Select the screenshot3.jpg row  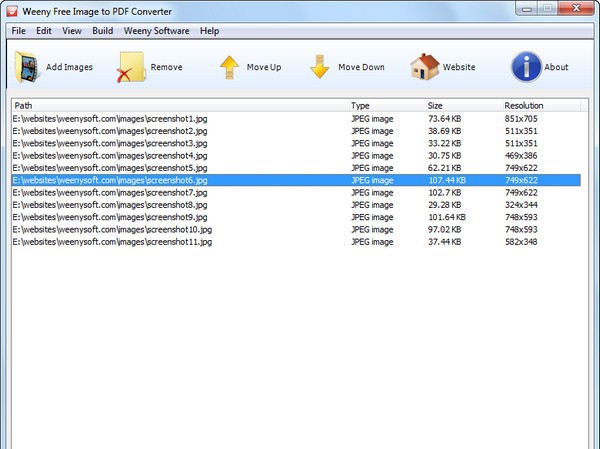tap(296, 143)
